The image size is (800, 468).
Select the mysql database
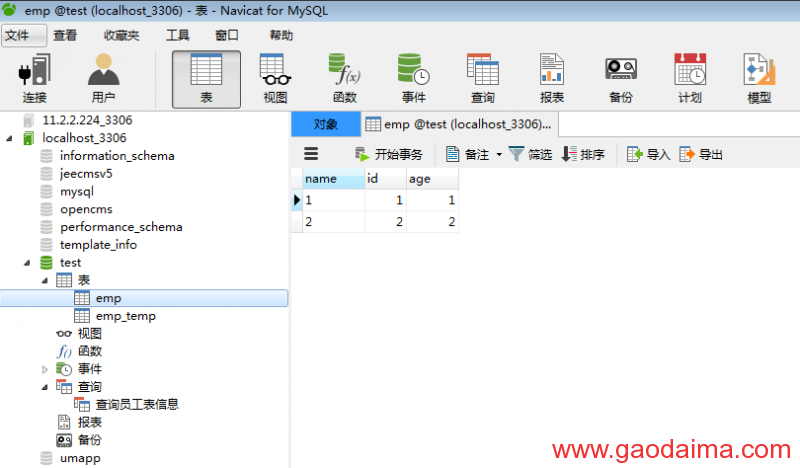click(x=77, y=192)
